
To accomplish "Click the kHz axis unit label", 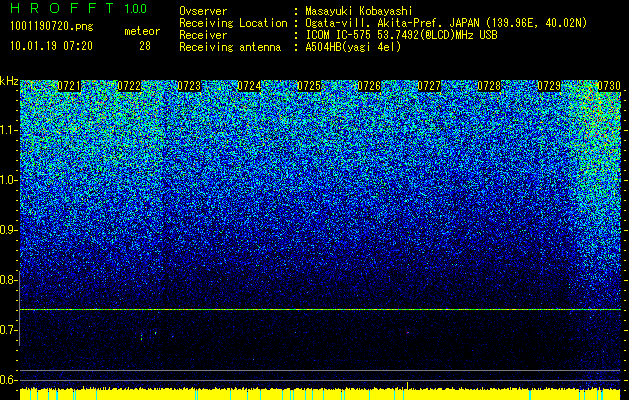I will coord(9,81).
